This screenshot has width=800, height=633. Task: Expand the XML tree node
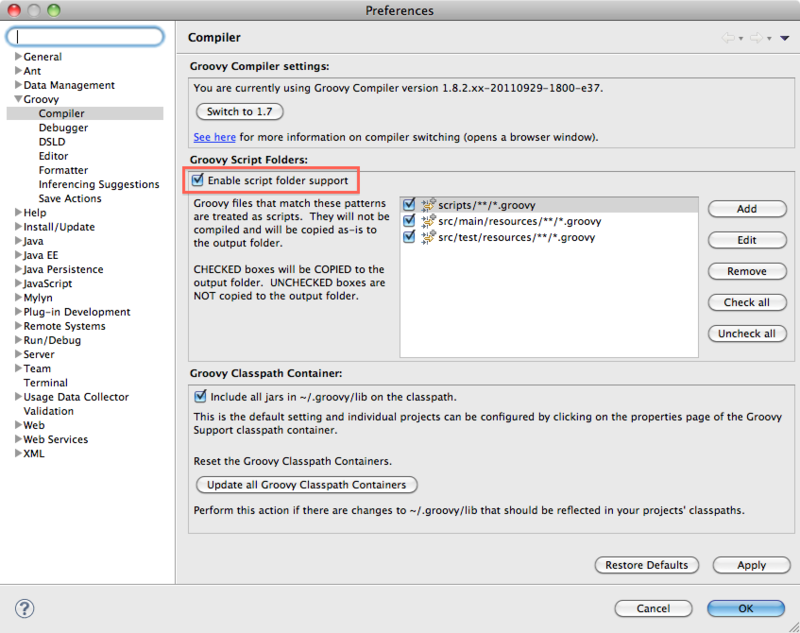click(18, 453)
